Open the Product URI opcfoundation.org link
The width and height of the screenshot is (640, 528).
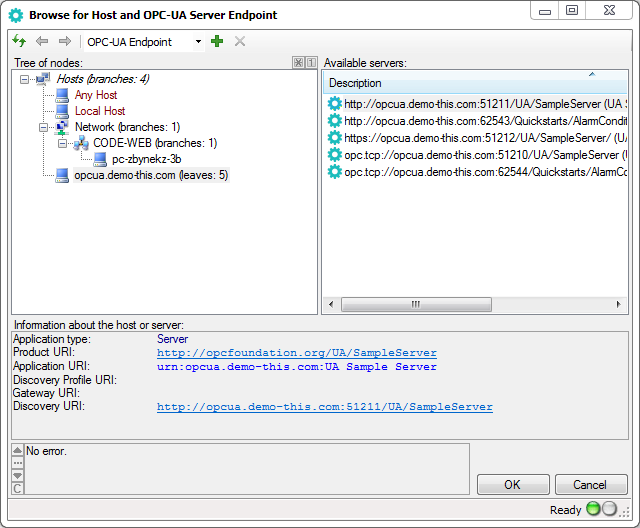(x=296, y=353)
